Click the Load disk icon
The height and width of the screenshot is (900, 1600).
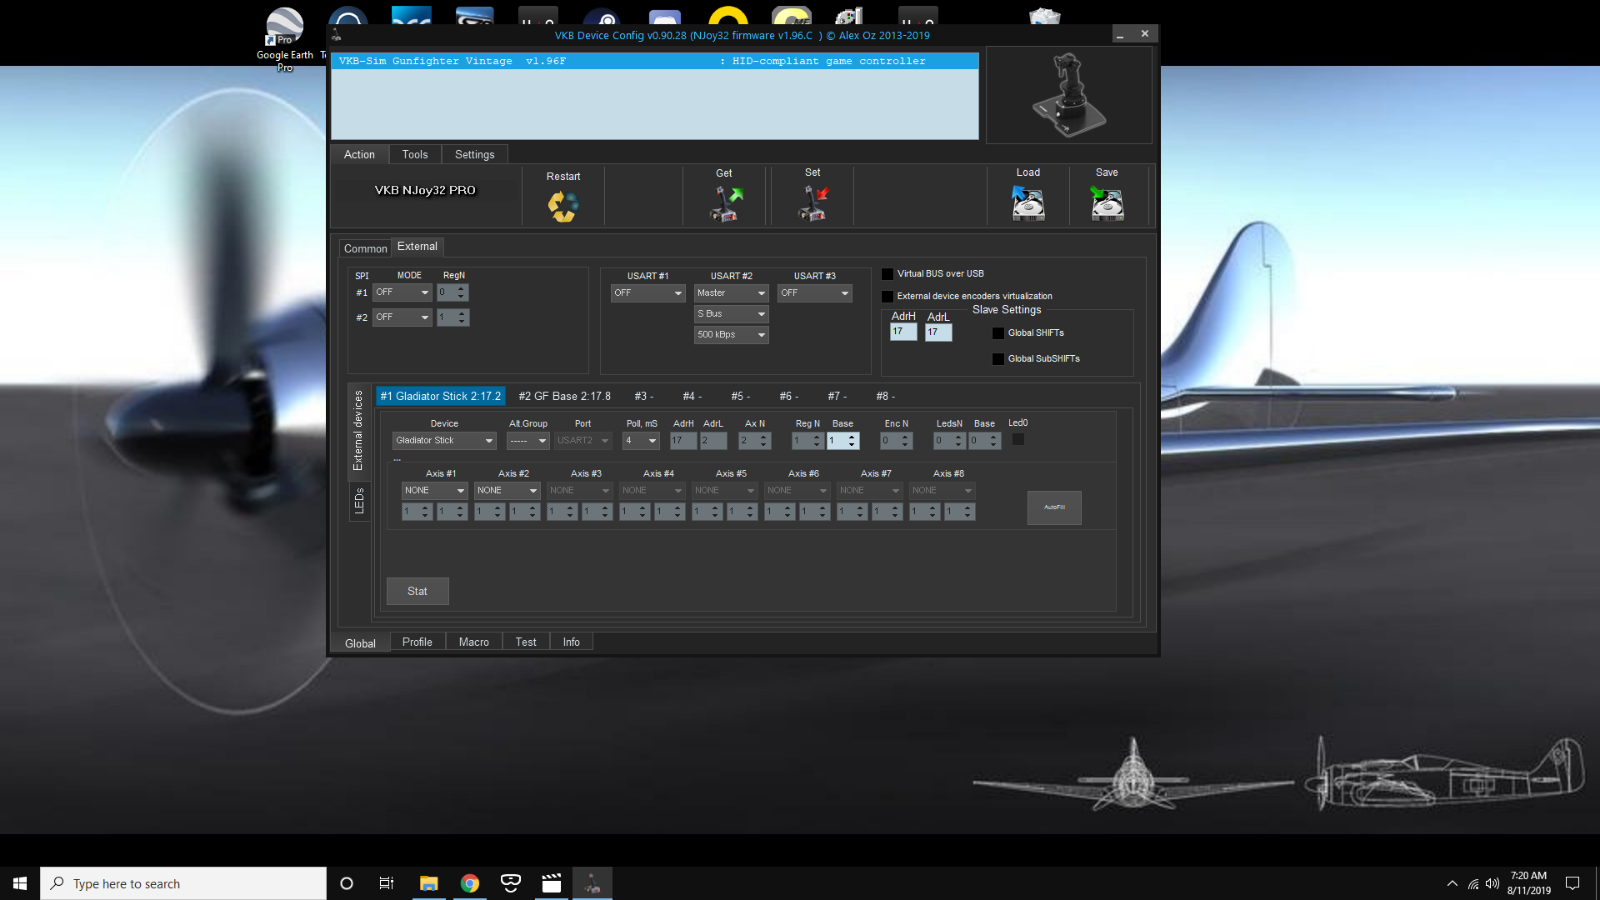(1028, 204)
